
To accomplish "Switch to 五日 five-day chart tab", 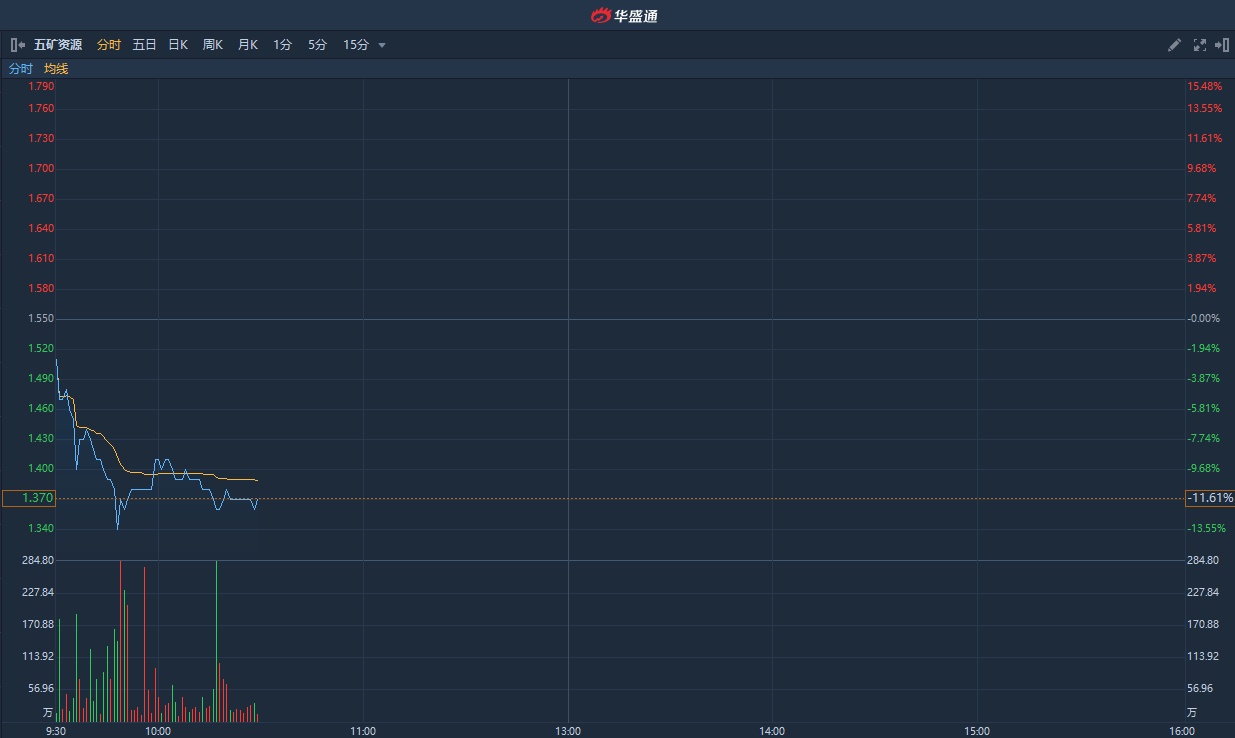I will tap(144, 45).
